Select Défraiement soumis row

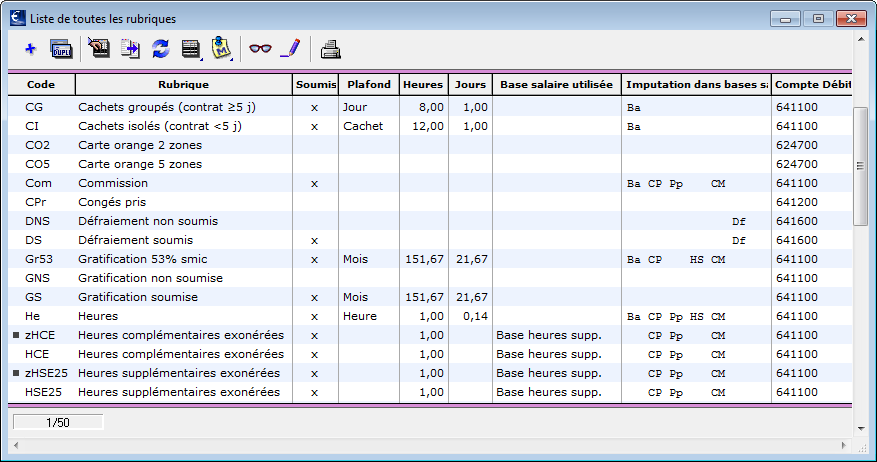pyautogui.click(x=430, y=240)
